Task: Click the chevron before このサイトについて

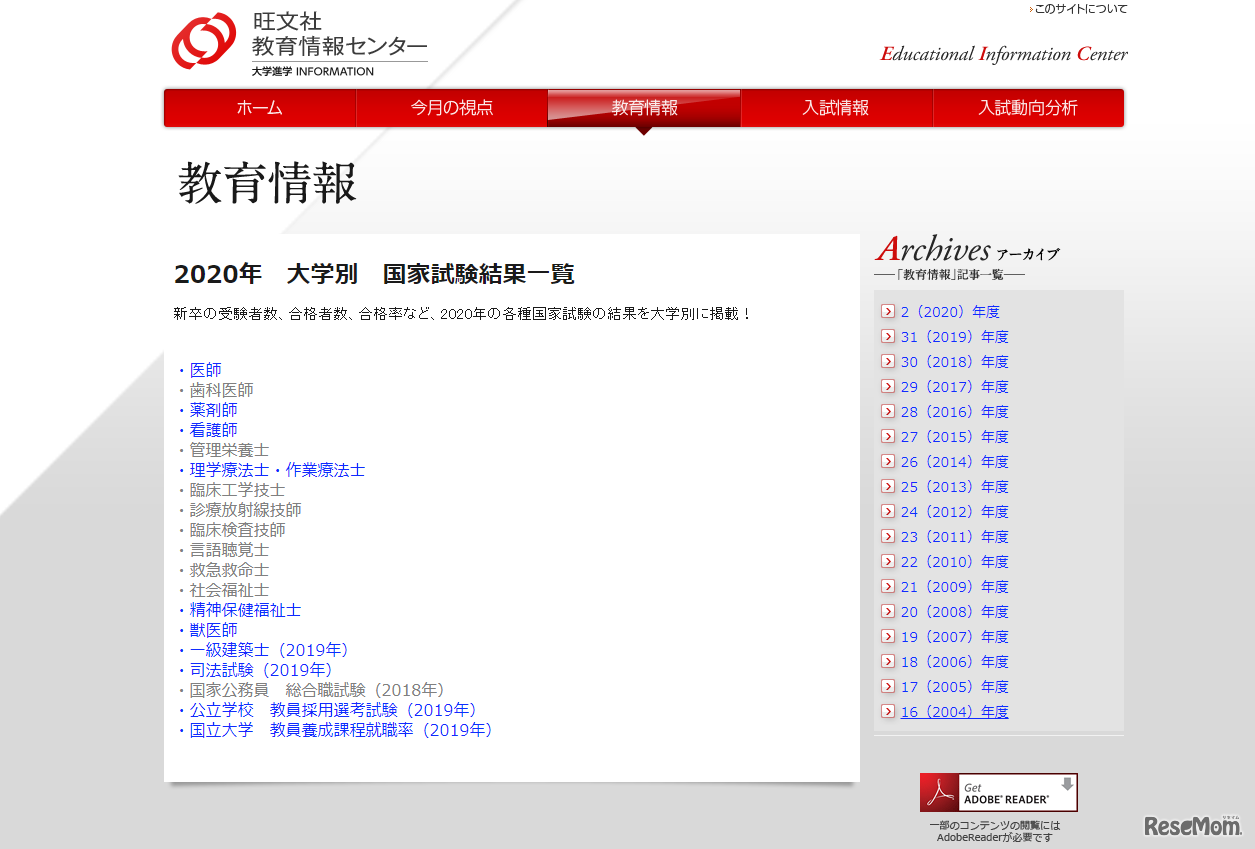Action: (1029, 8)
